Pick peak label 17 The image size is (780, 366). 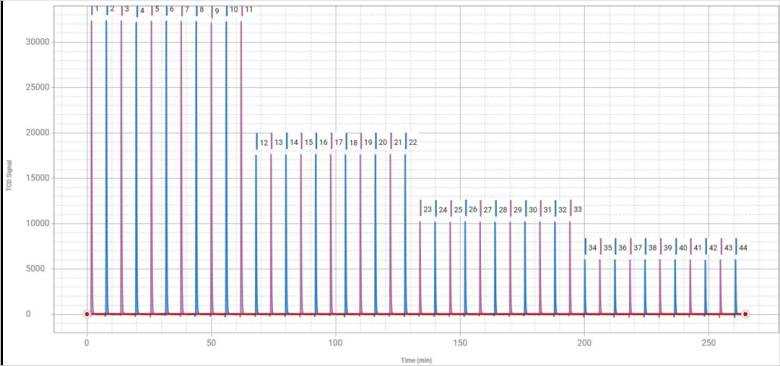point(339,143)
